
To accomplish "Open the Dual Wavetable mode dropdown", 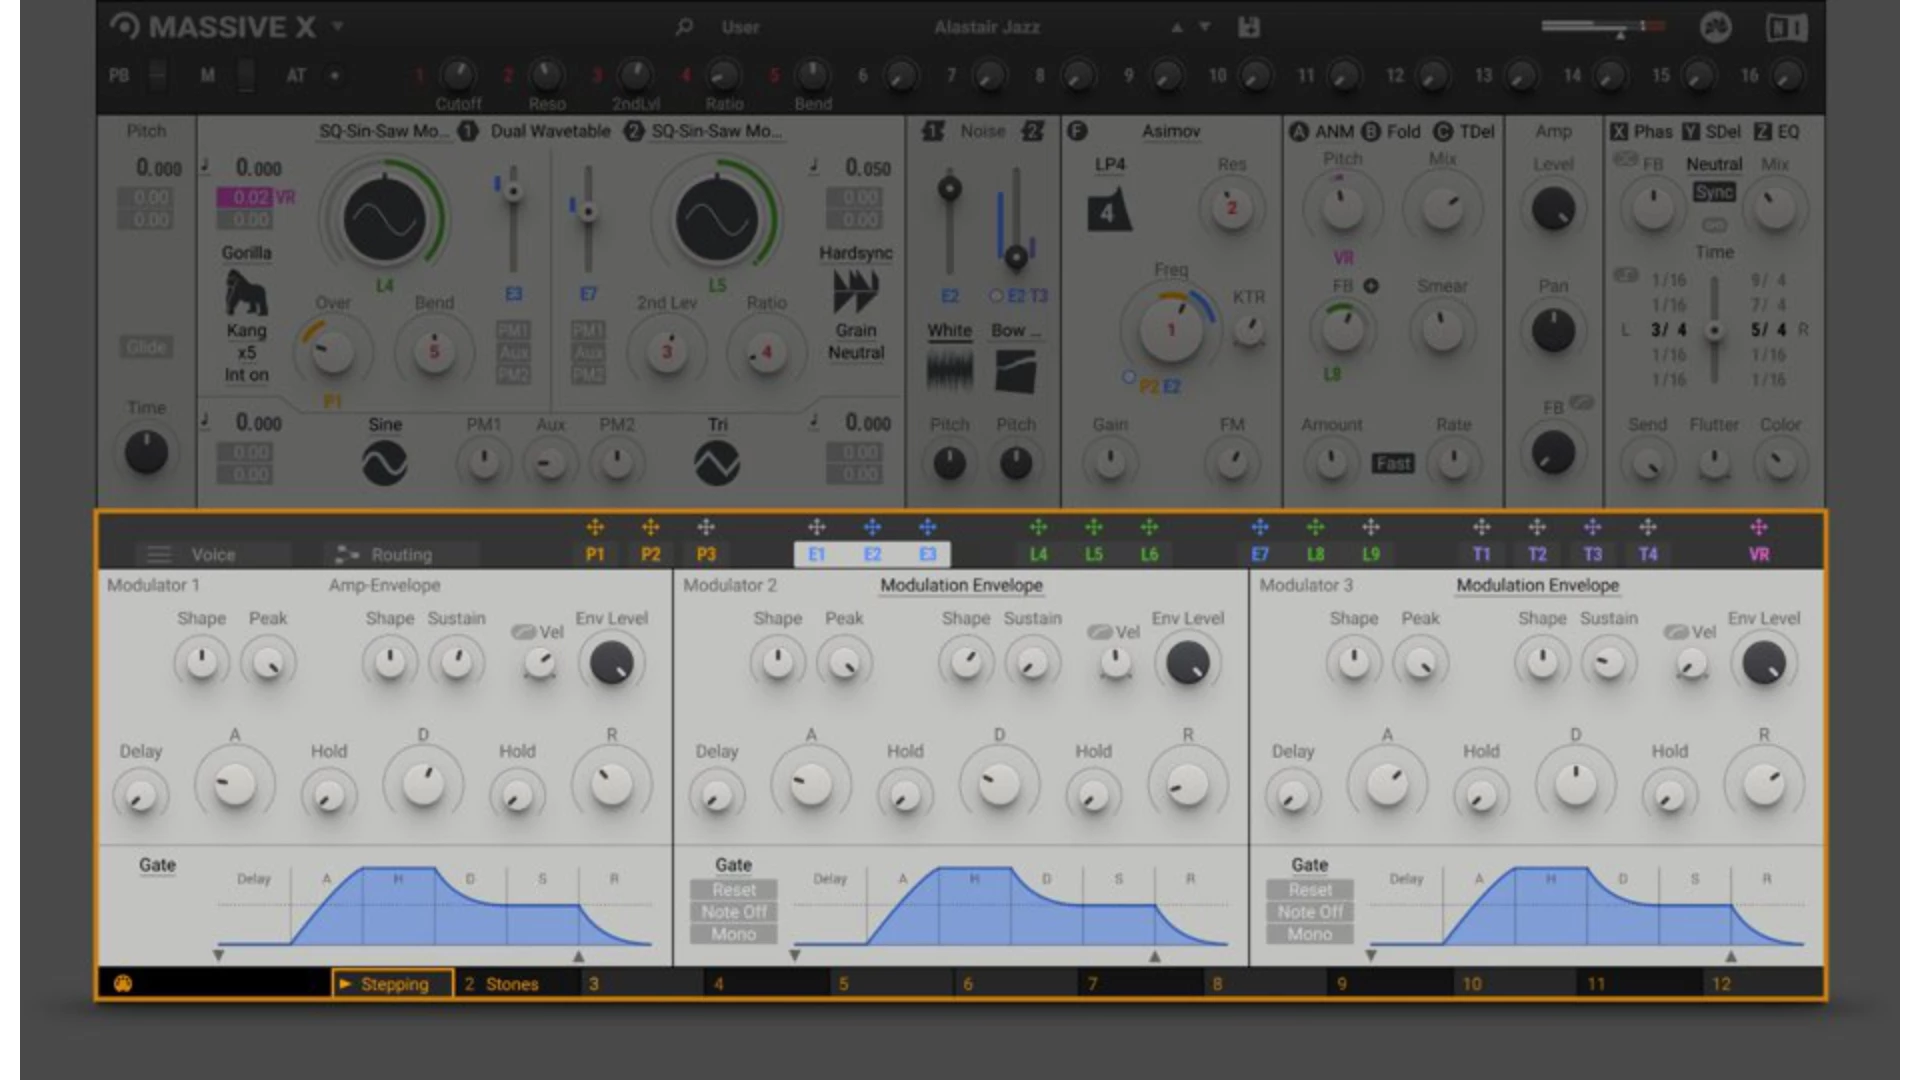I will tap(550, 131).
